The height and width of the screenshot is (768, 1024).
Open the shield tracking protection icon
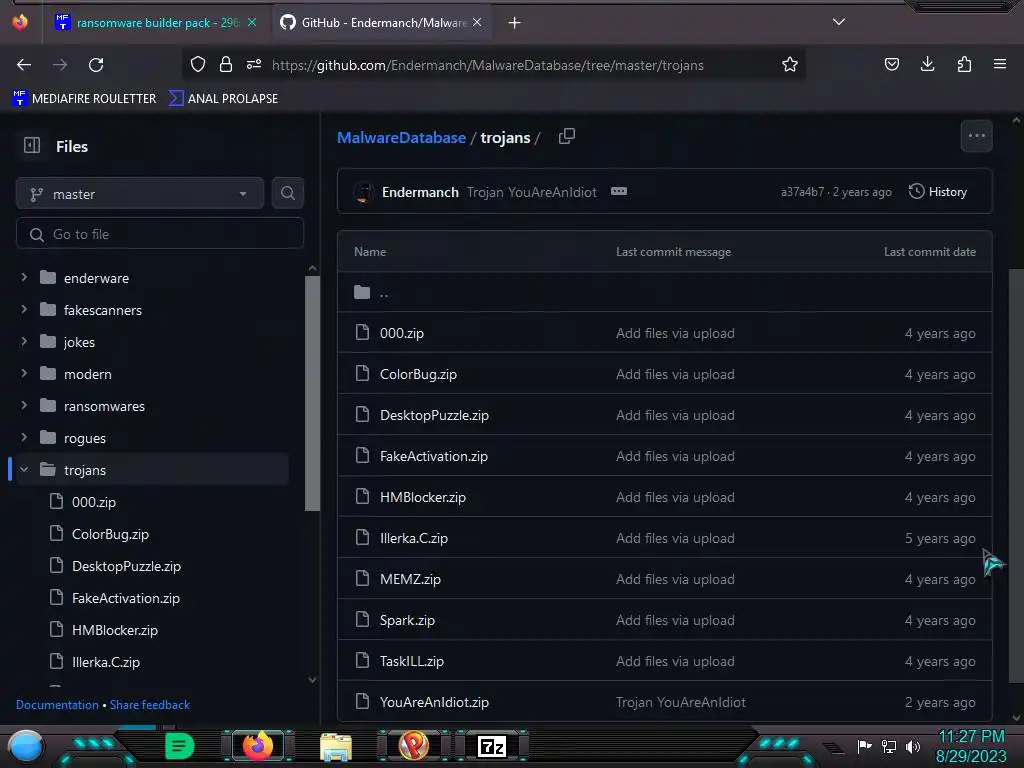pyautogui.click(x=198, y=64)
